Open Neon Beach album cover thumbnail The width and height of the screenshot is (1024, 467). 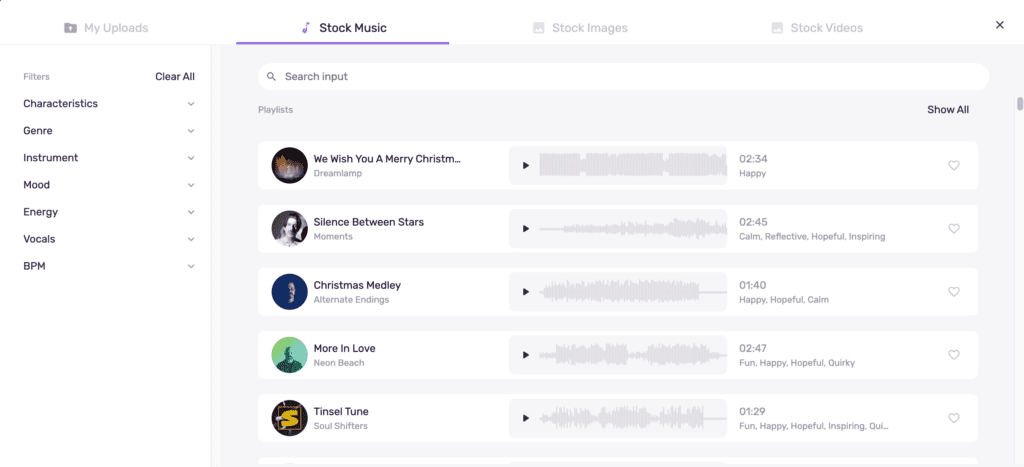pyautogui.click(x=289, y=355)
